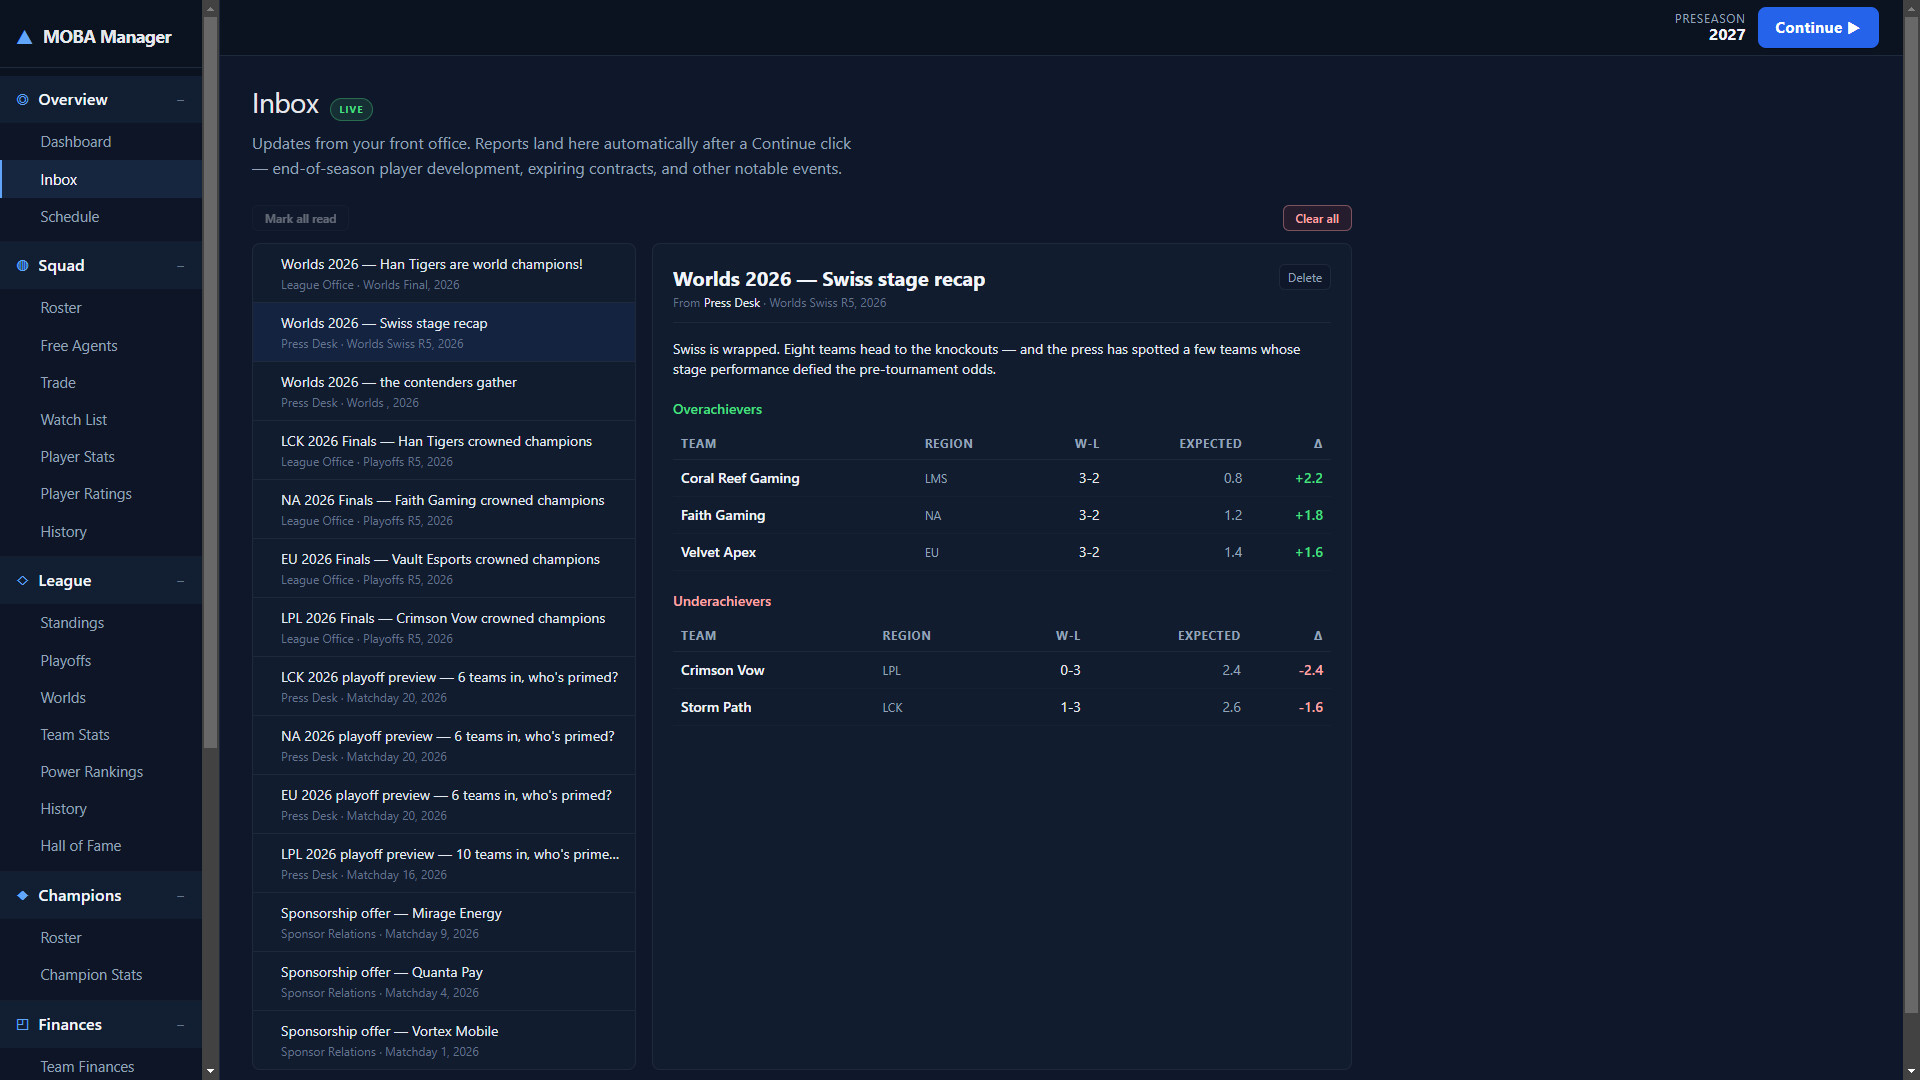1920x1080 pixels.
Task: Open Sponsorship offer Vortex Mobile
Action: pos(444,1041)
